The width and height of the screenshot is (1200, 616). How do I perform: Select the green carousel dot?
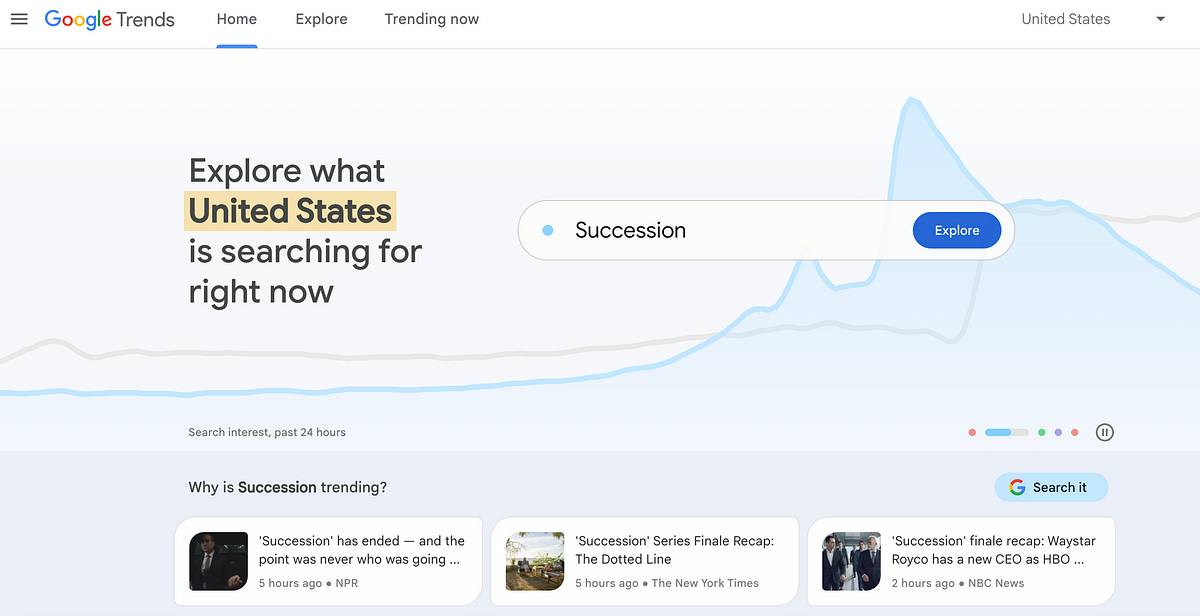coord(1041,432)
